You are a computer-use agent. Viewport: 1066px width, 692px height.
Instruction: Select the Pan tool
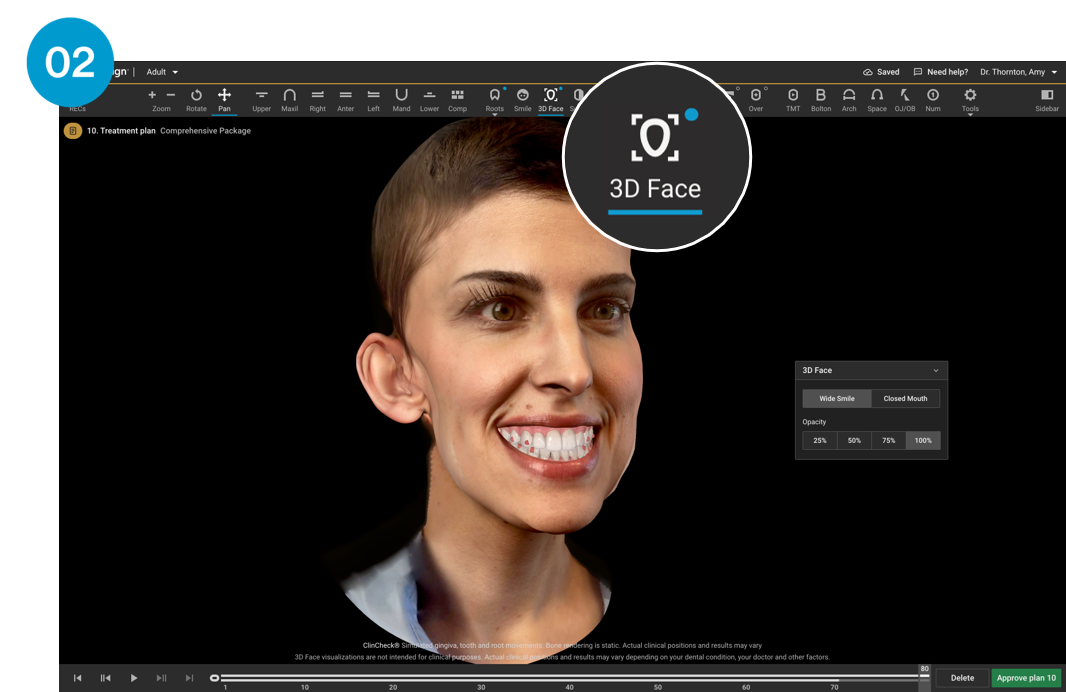tap(224, 99)
